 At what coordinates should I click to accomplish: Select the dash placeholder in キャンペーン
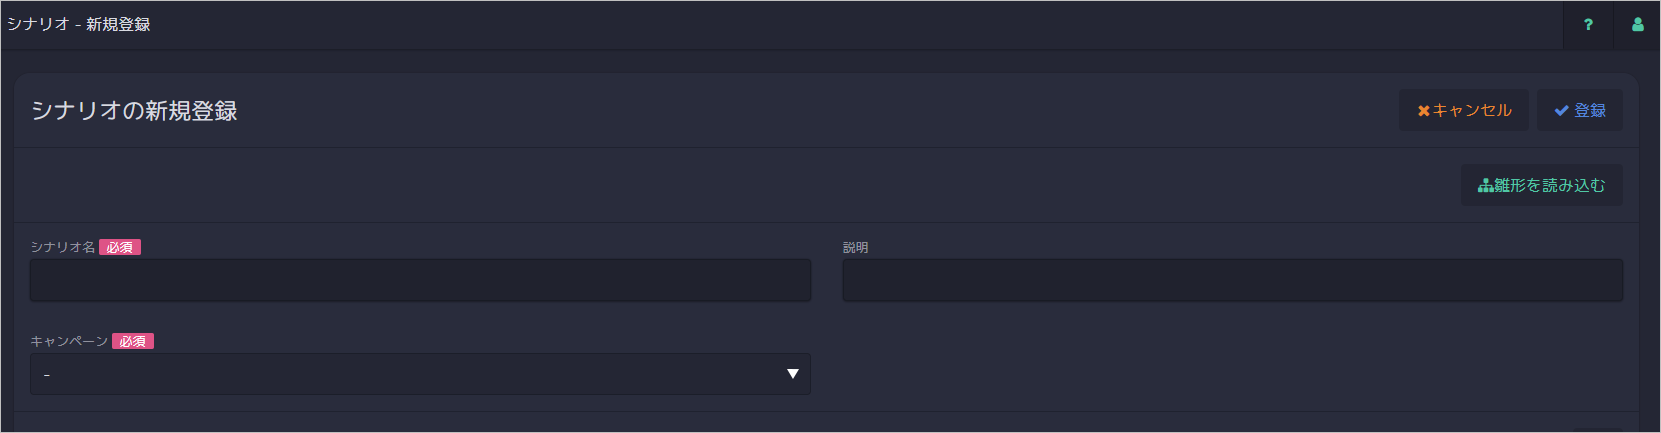coord(47,375)
